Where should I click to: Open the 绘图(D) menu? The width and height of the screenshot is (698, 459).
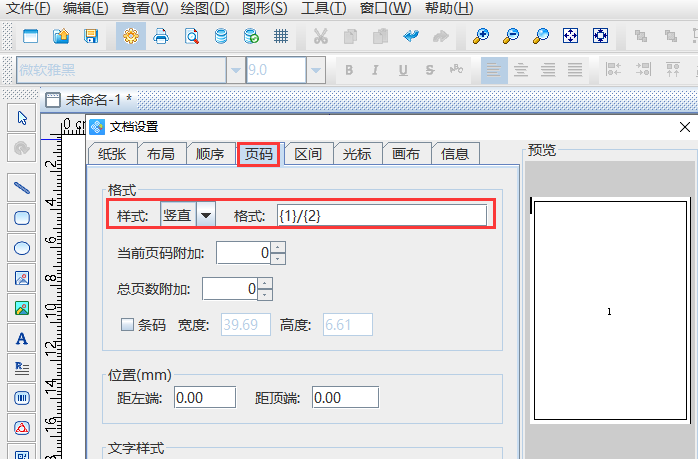click(205, 8)
